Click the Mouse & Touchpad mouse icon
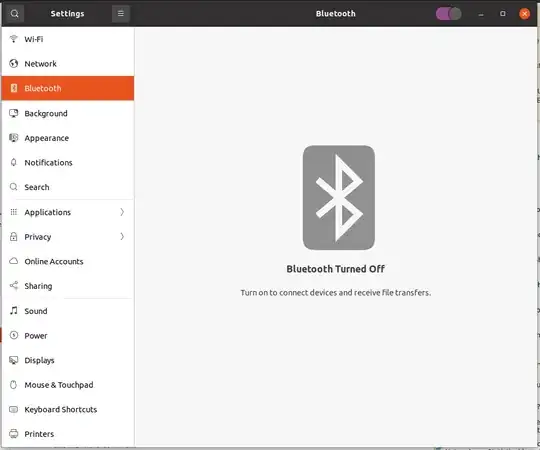This screenshot has height=450, width=540. pyautogui.click(x=13, y=385)
